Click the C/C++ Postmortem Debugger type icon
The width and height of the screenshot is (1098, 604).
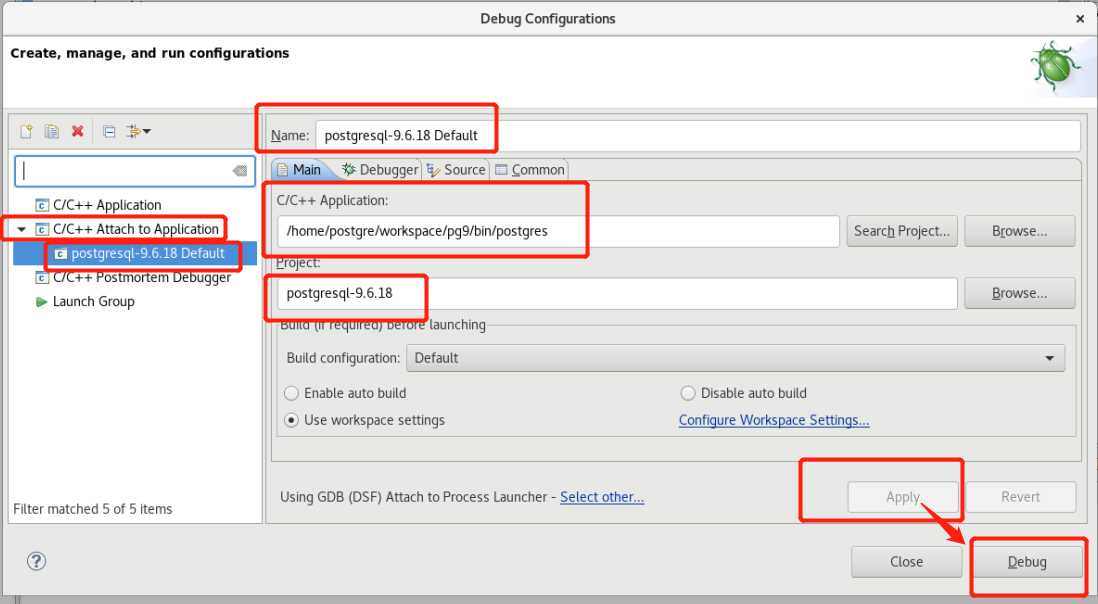tap(42, 278)
